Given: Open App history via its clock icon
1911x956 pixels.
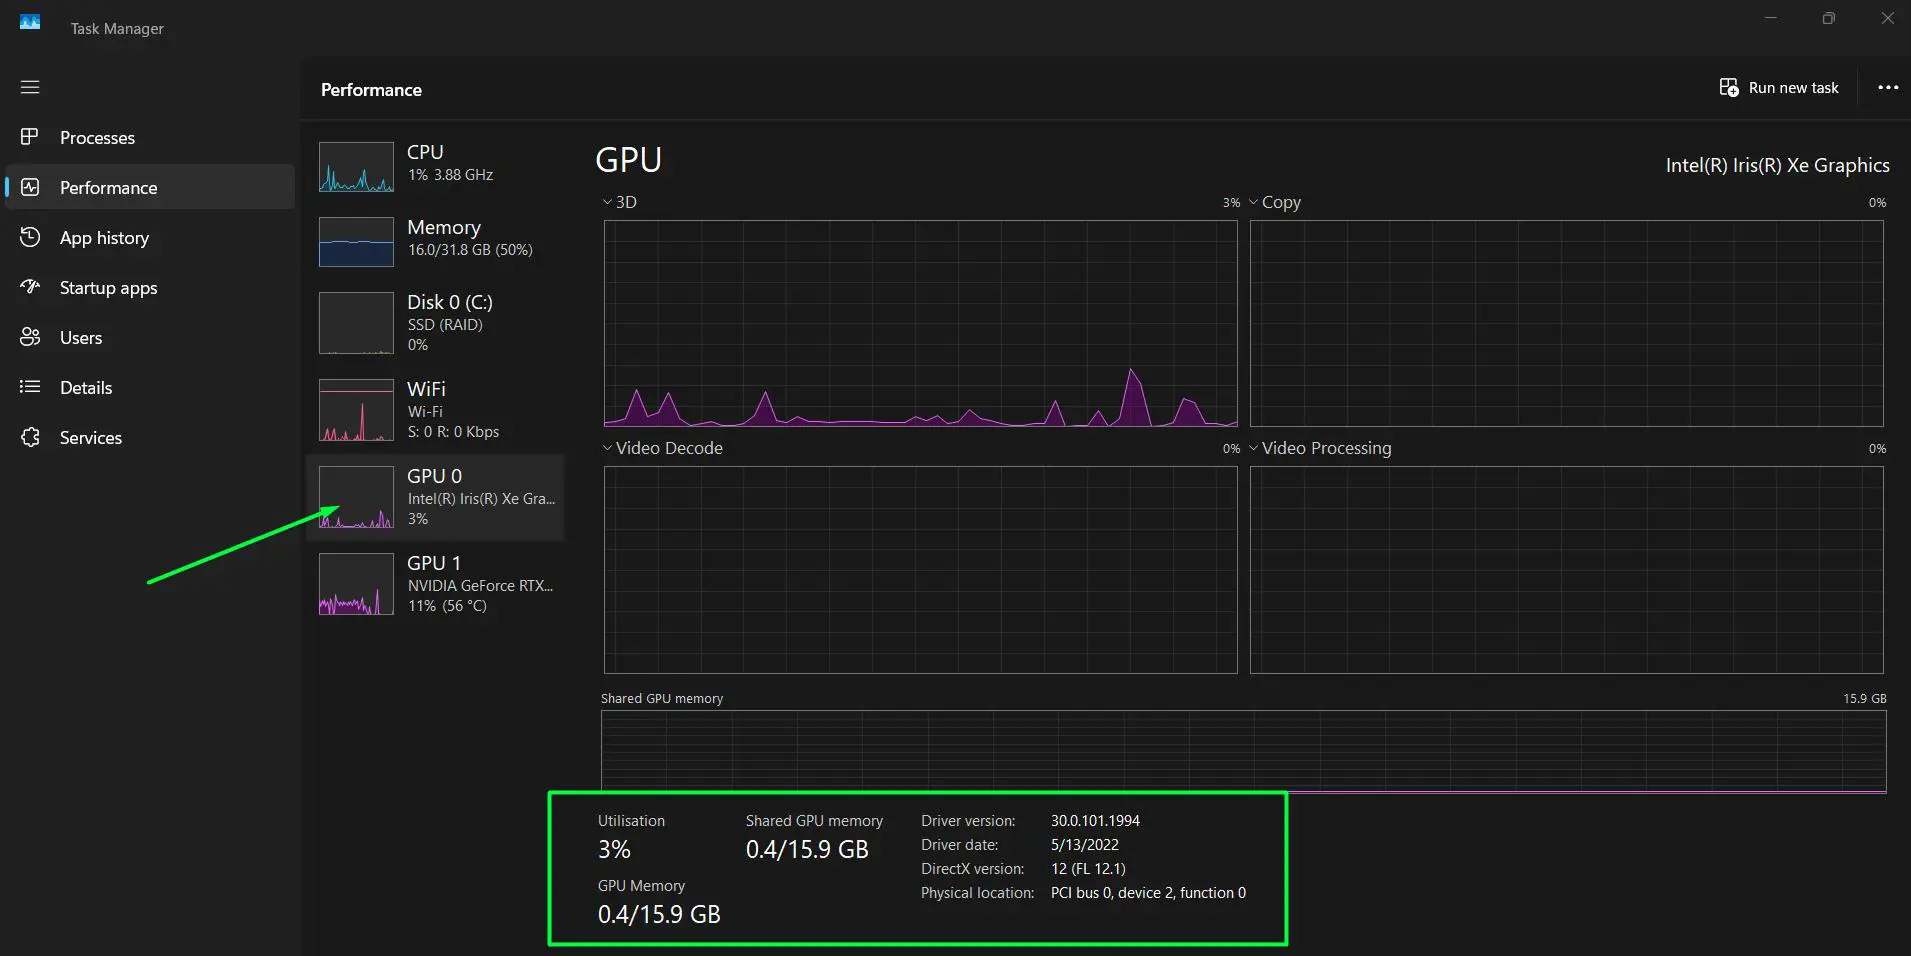Looking at the screenshot, I should pos(30,237).
